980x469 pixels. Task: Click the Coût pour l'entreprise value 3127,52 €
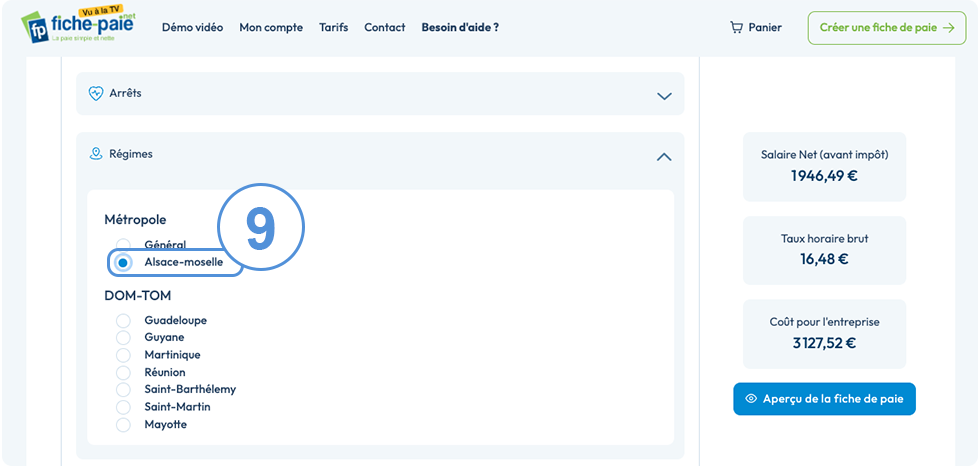click(x=824, y=343)
